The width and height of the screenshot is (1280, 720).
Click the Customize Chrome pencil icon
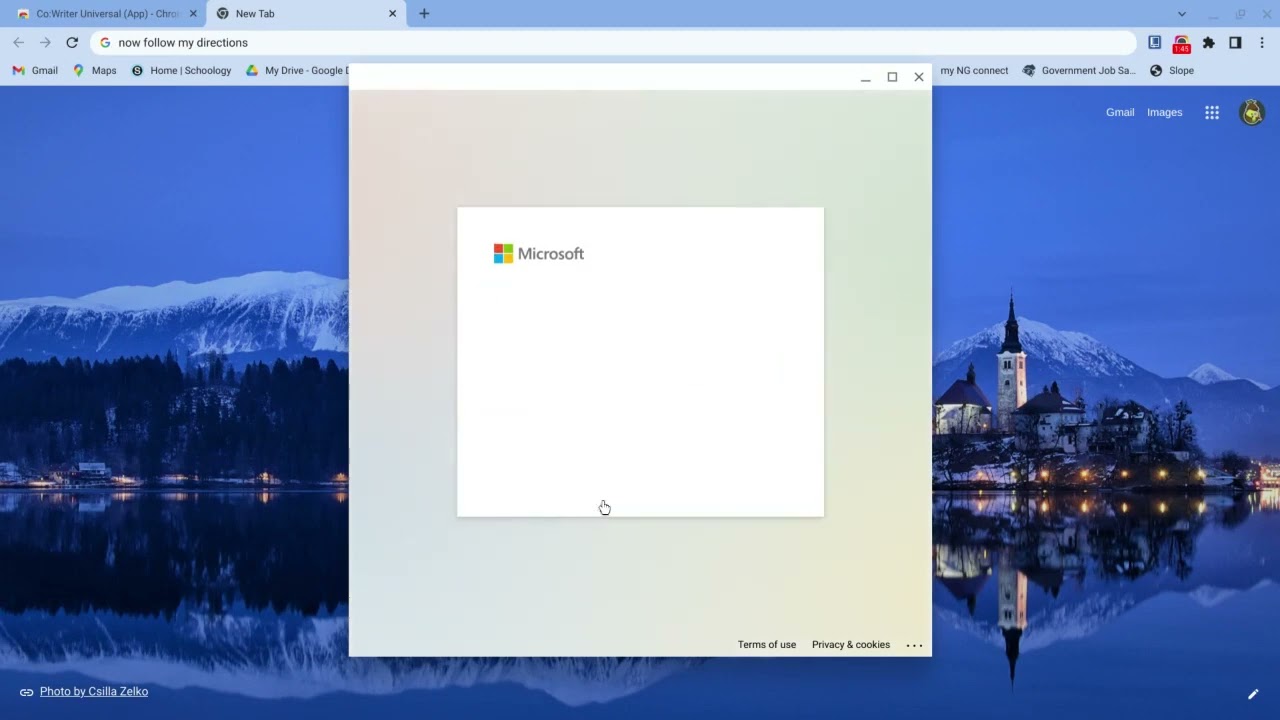[1253, 694]
